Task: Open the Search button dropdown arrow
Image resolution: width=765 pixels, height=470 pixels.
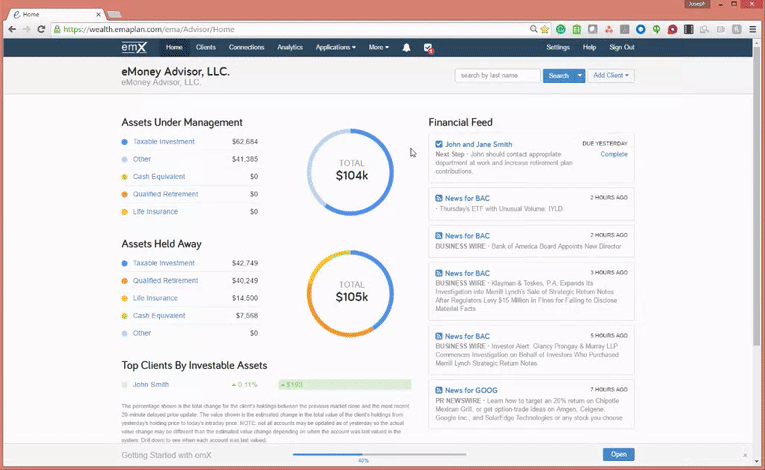Action: tap(580, 76)
